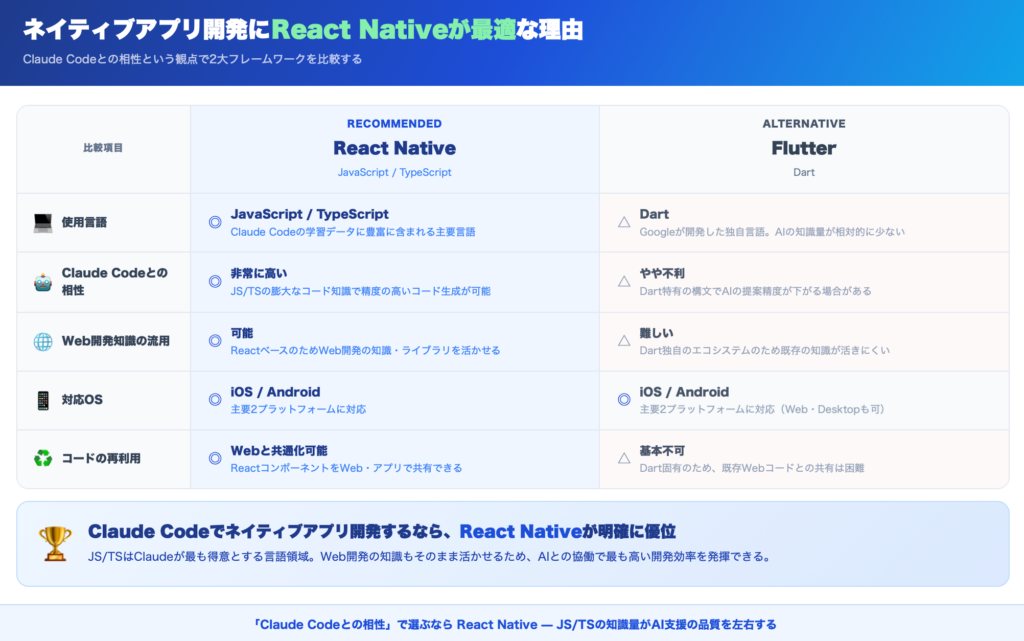The height and width of the screenshot is (641, 1024).
Task: Click the Flutter column heading
Action: (x=803, y=148)
